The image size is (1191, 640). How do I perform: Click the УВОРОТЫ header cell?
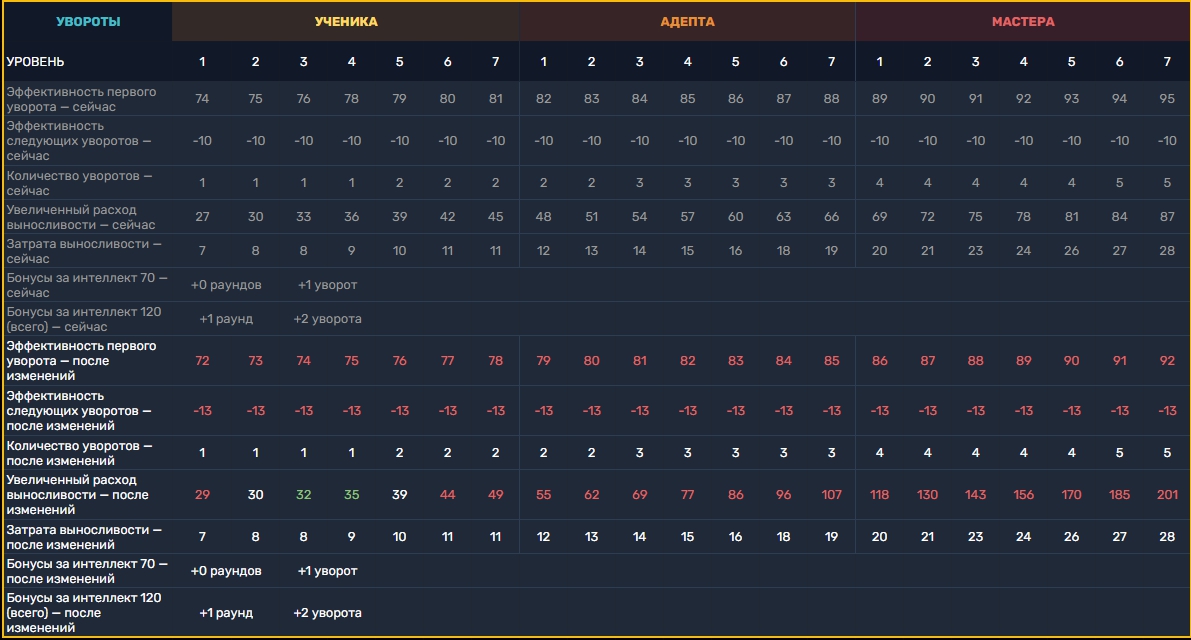(88, 21)
